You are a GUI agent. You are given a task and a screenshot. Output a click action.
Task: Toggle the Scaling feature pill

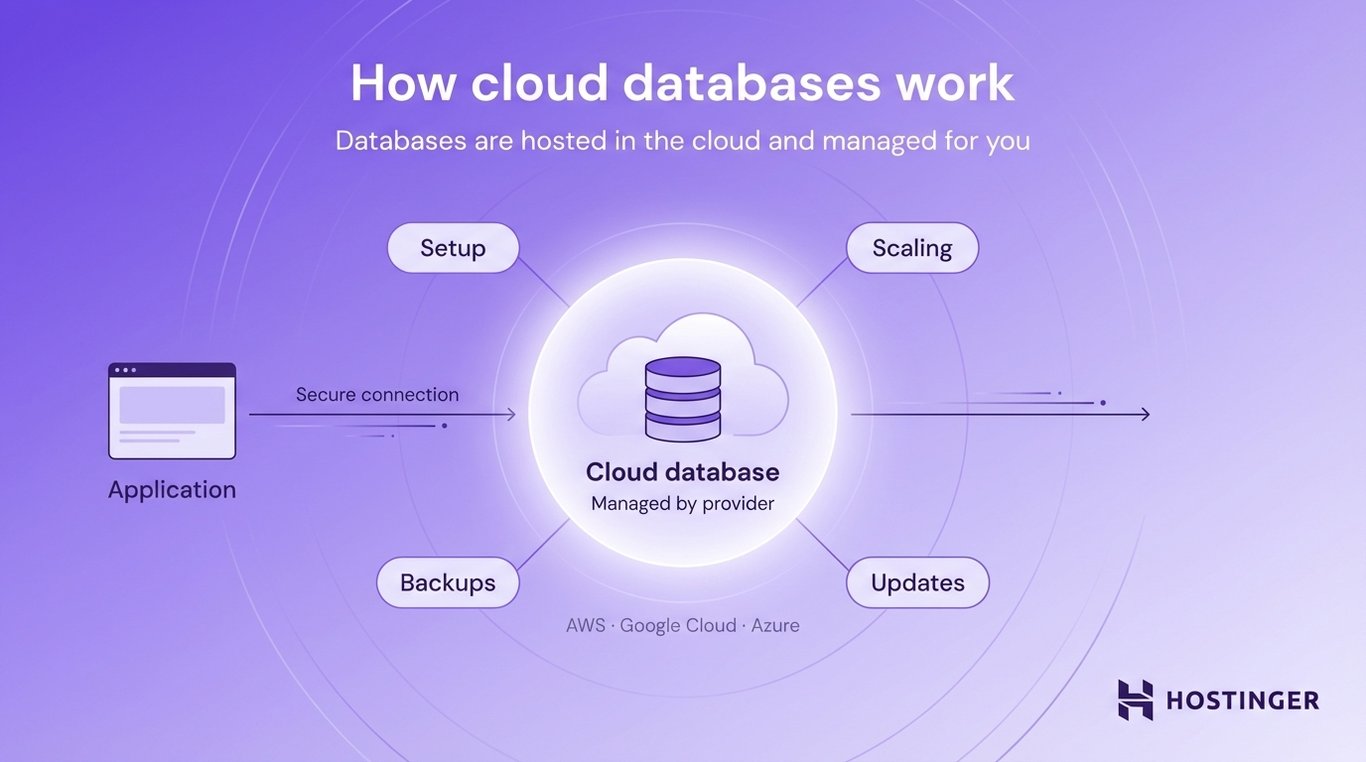click(911, 247)
